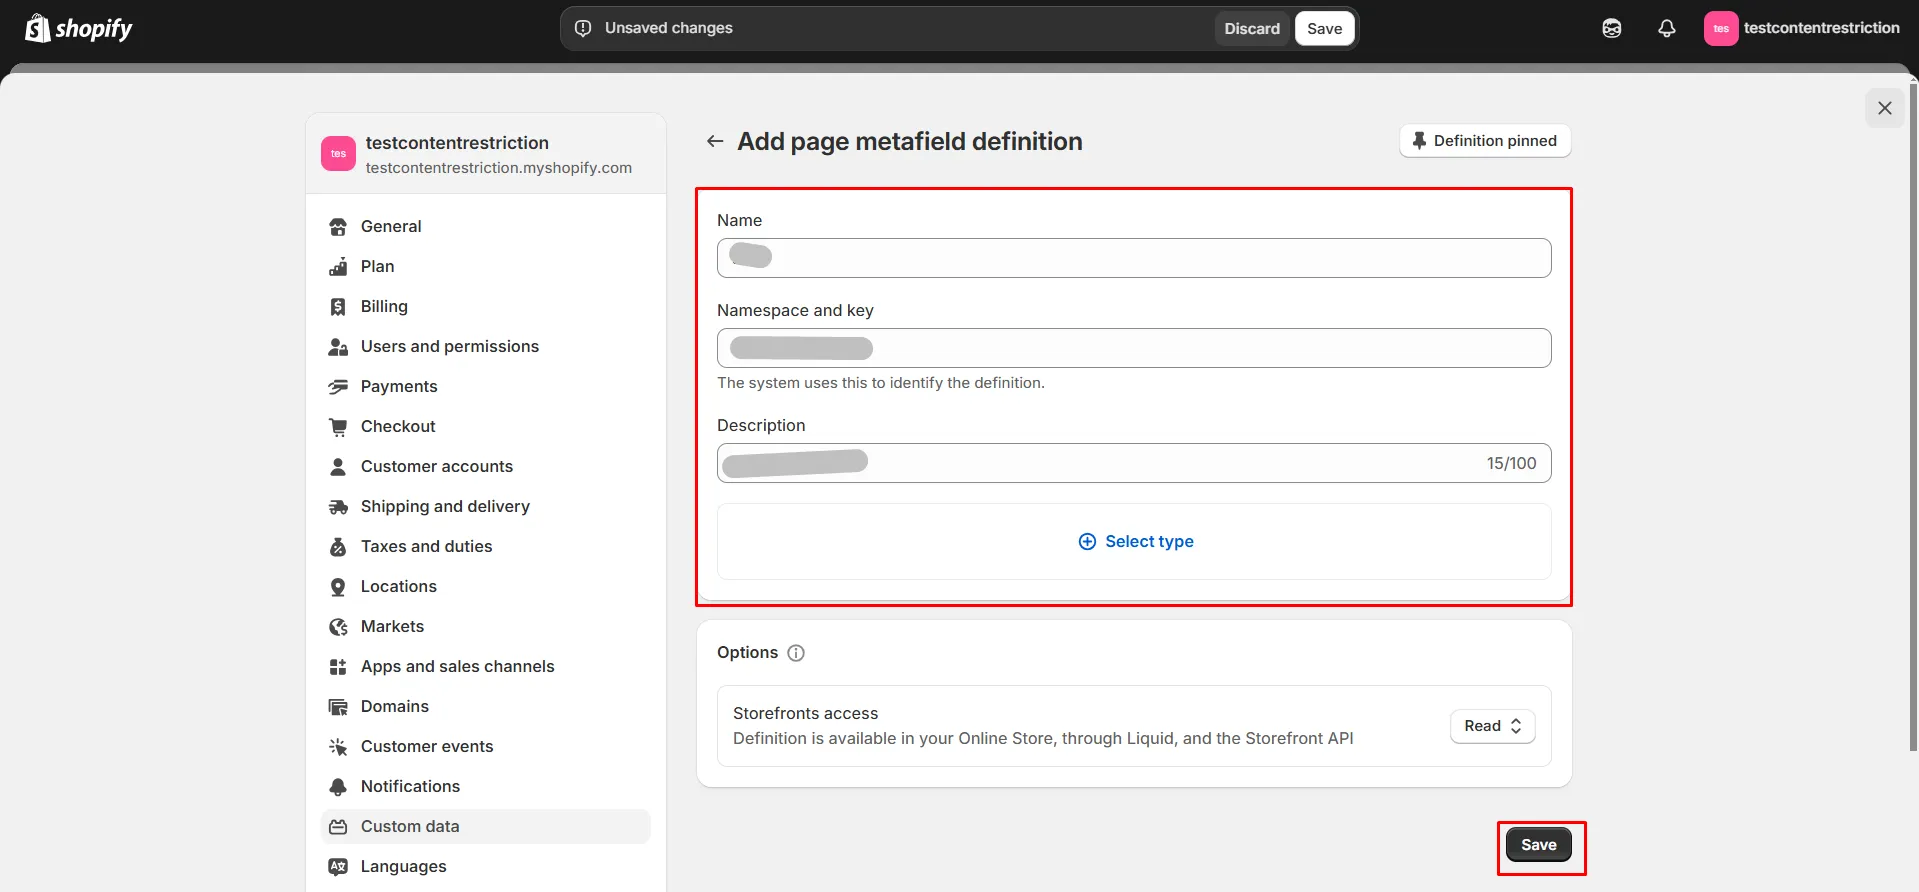Toggle the Definition pinned button
The image size is (1919, 892).
click(x=1485, y=141)
